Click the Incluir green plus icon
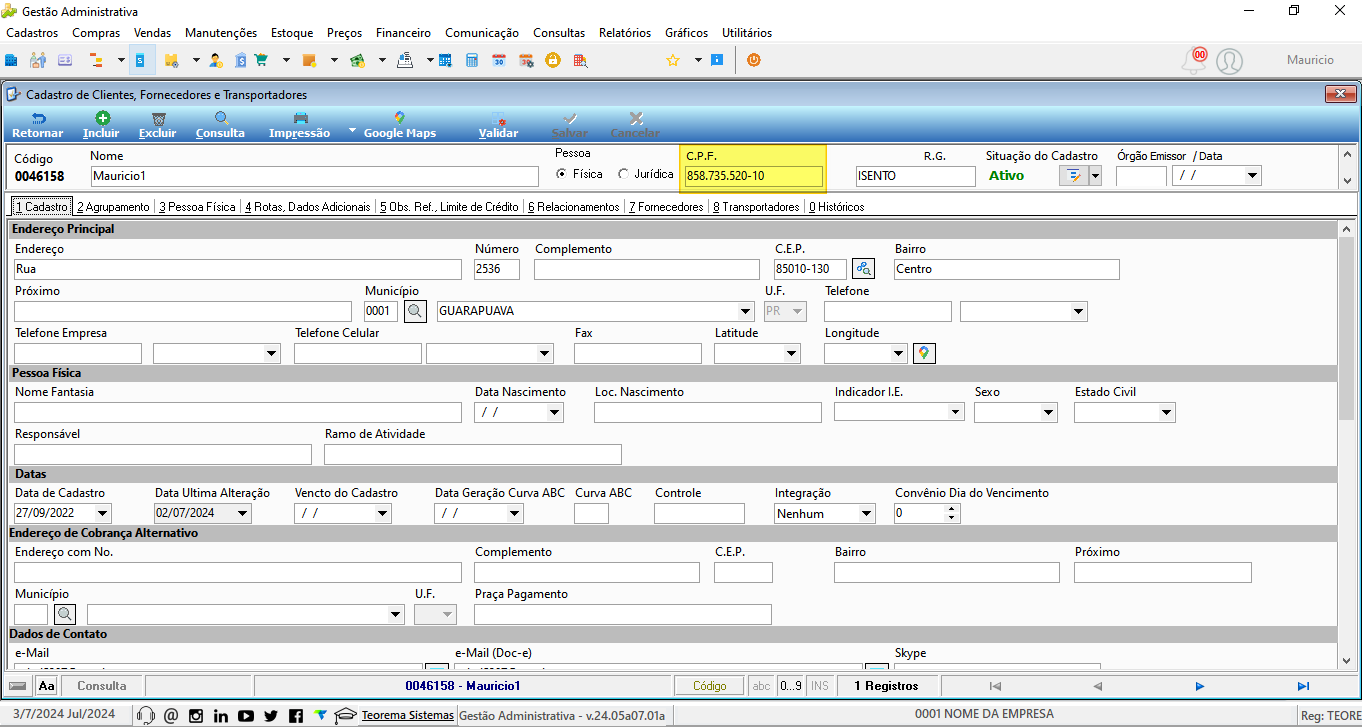Screen dimensions: 1362x727 click(x=101, y=118)
